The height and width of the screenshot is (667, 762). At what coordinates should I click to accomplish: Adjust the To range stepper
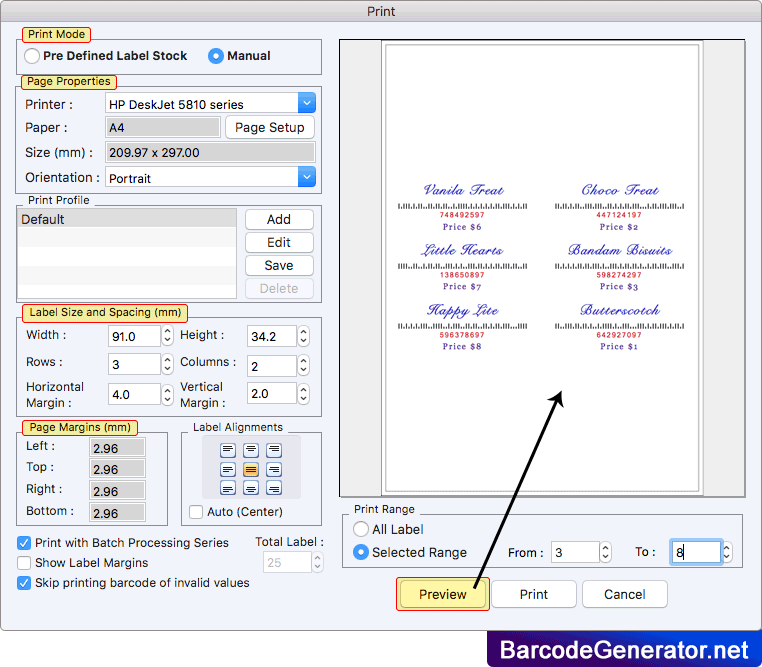click(727, 552)
